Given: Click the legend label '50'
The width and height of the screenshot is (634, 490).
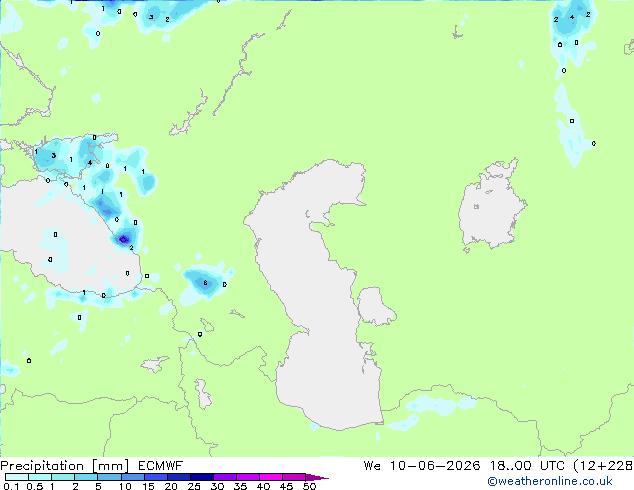Looking at the screenshot, I should point(309,486).
